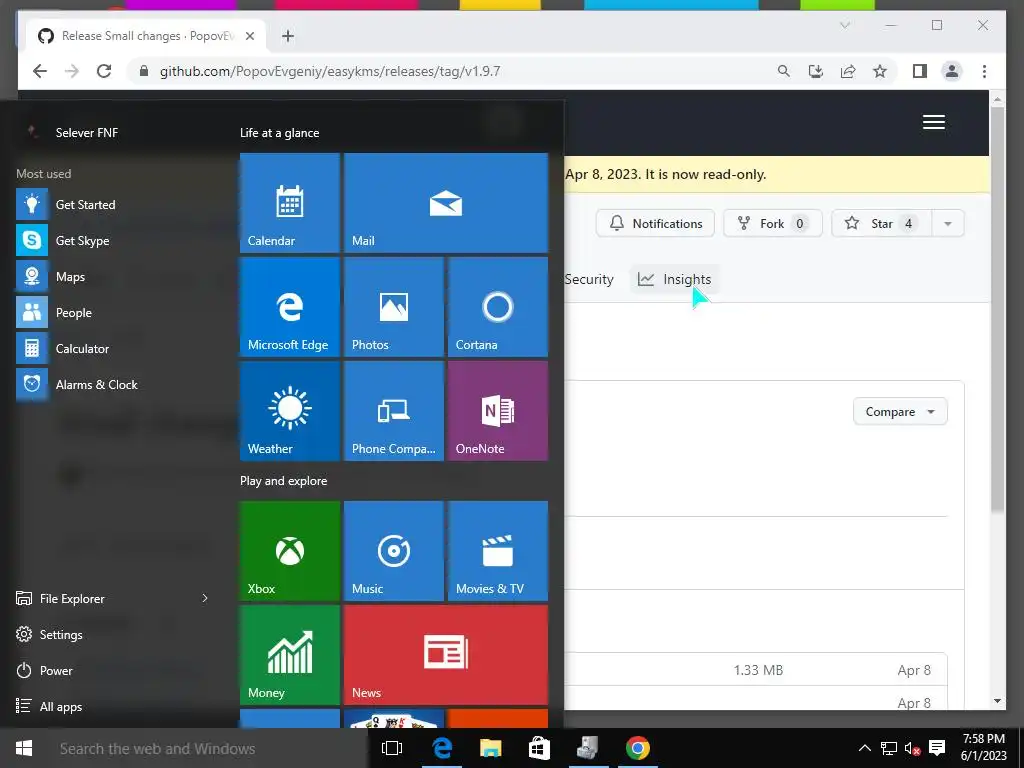This screenshot has width=1024, height=768.
Task: Open the Security tab
Action: (589, 279)
